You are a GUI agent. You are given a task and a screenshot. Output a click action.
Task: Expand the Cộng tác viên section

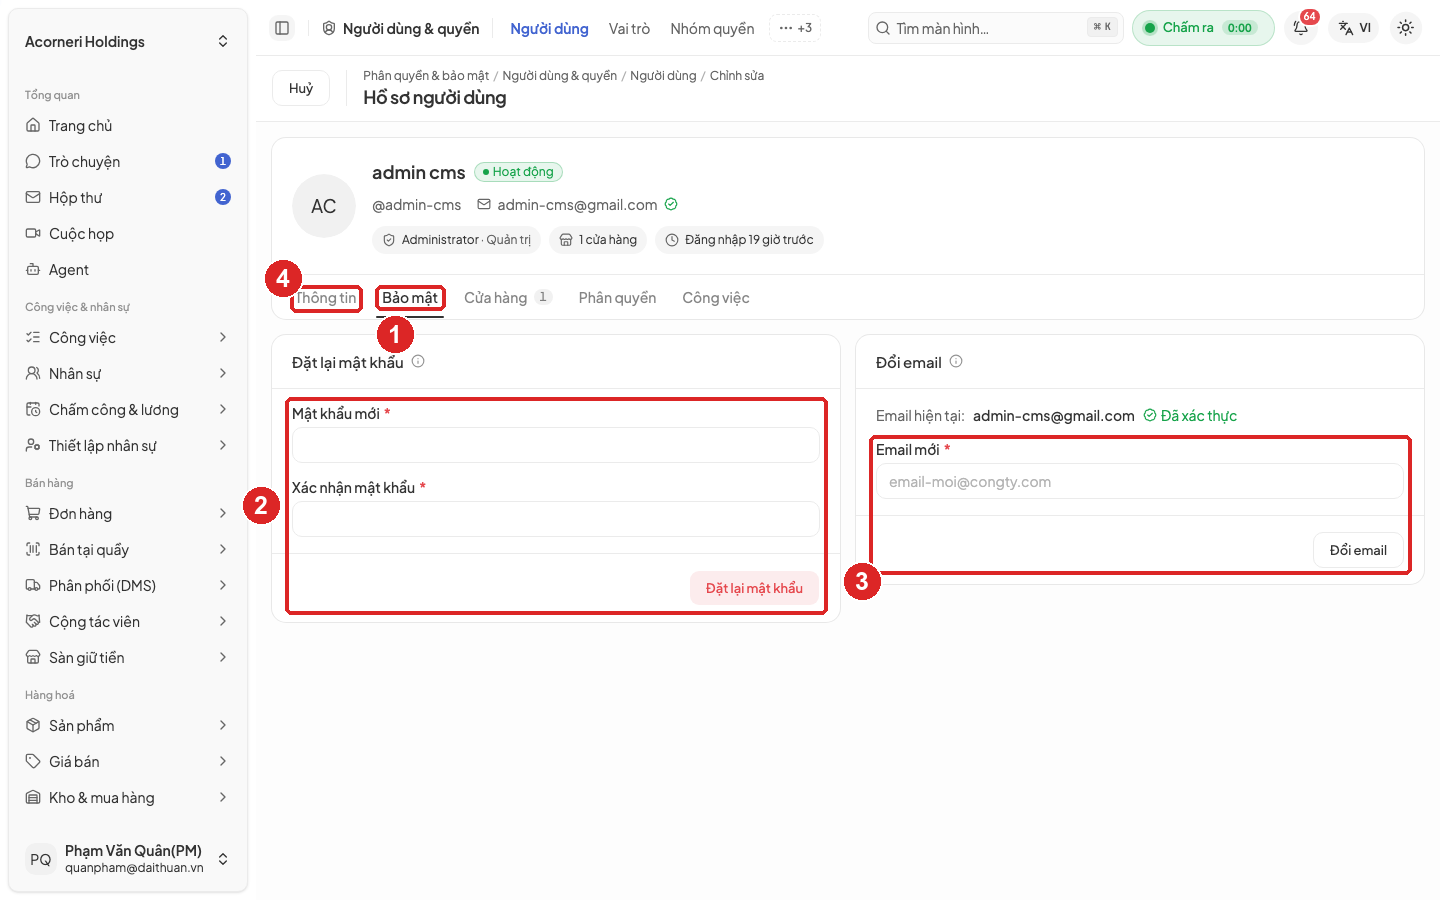coord(128,622)
